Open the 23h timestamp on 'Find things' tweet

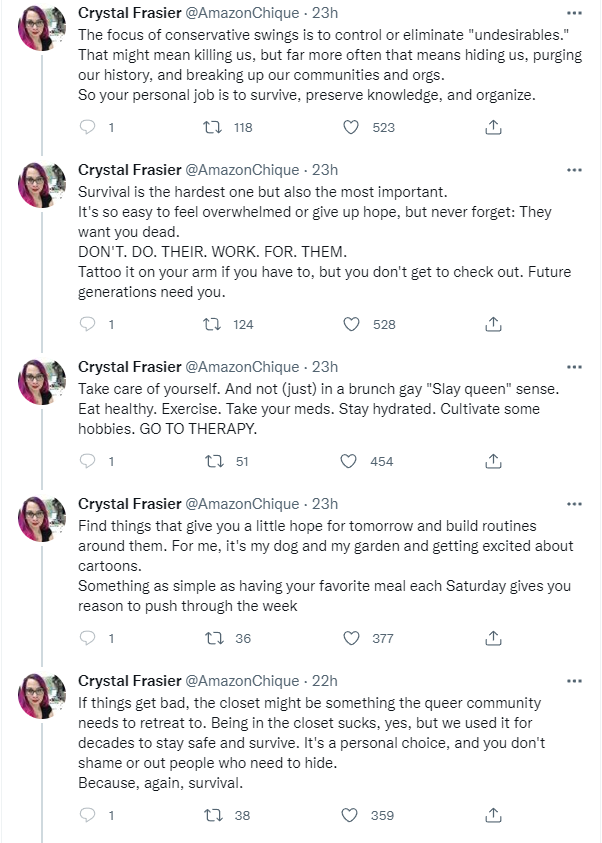(x=325, y=504)
